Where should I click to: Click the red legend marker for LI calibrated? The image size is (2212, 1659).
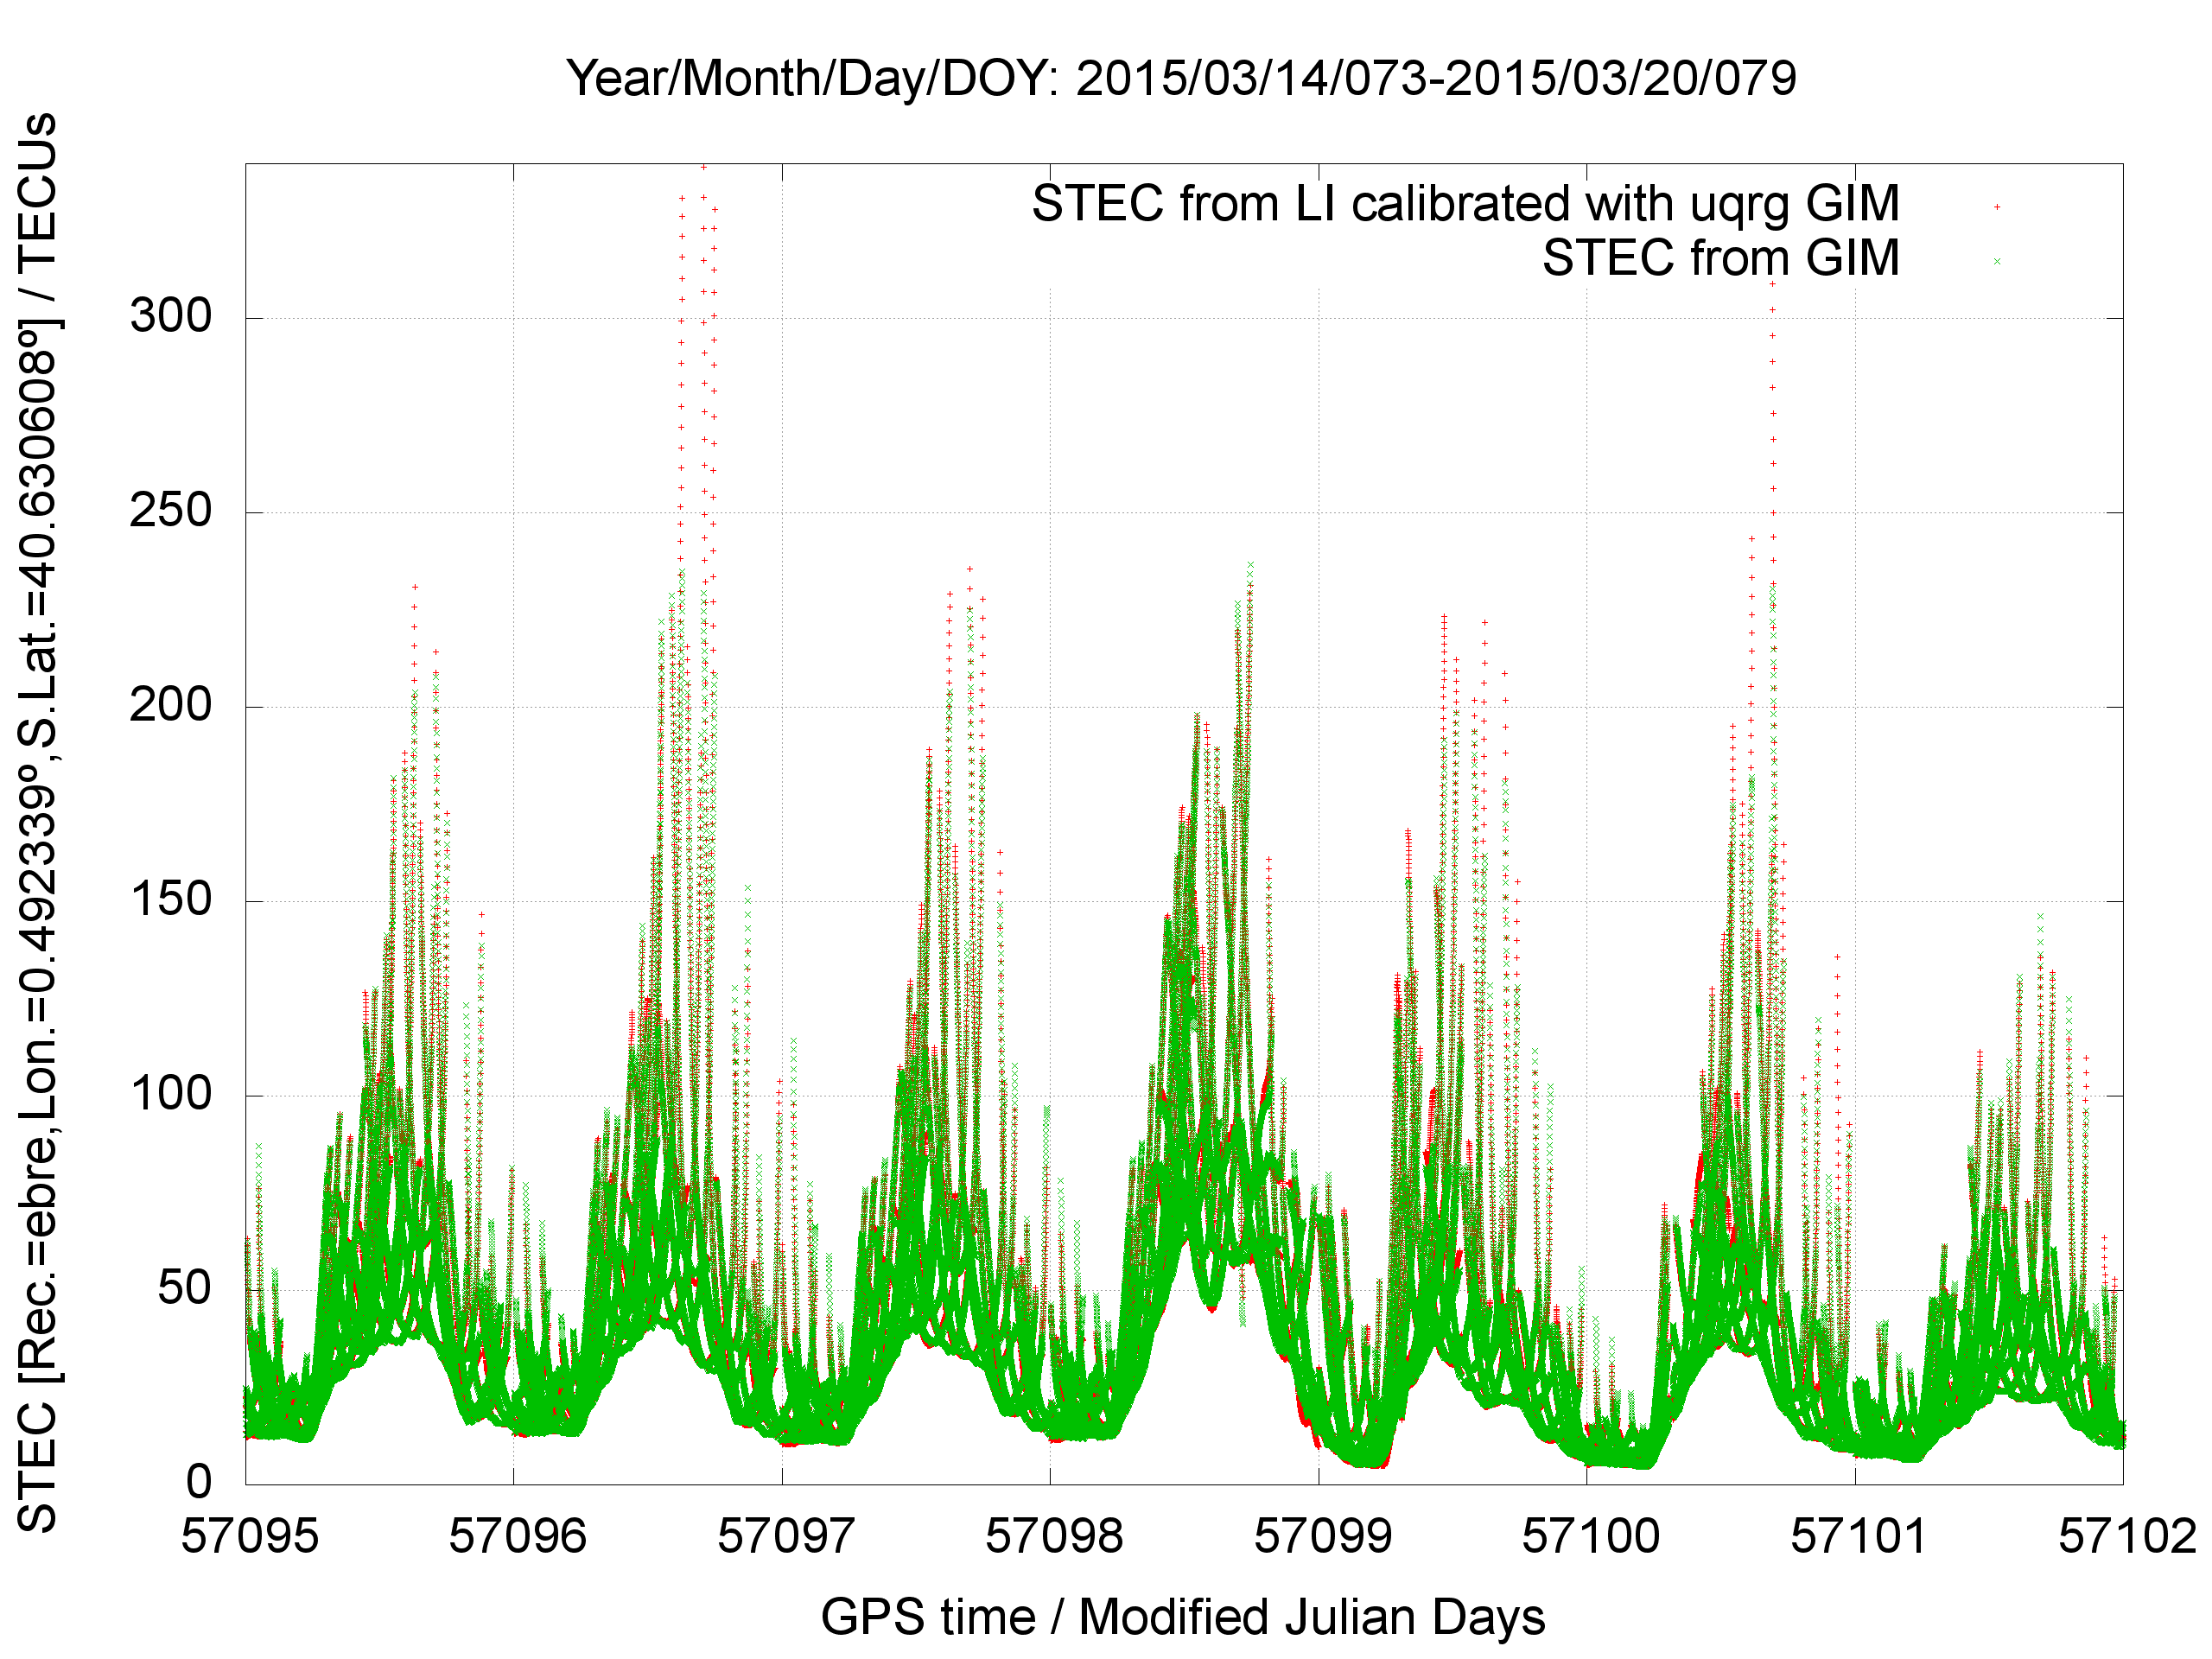1996,207
